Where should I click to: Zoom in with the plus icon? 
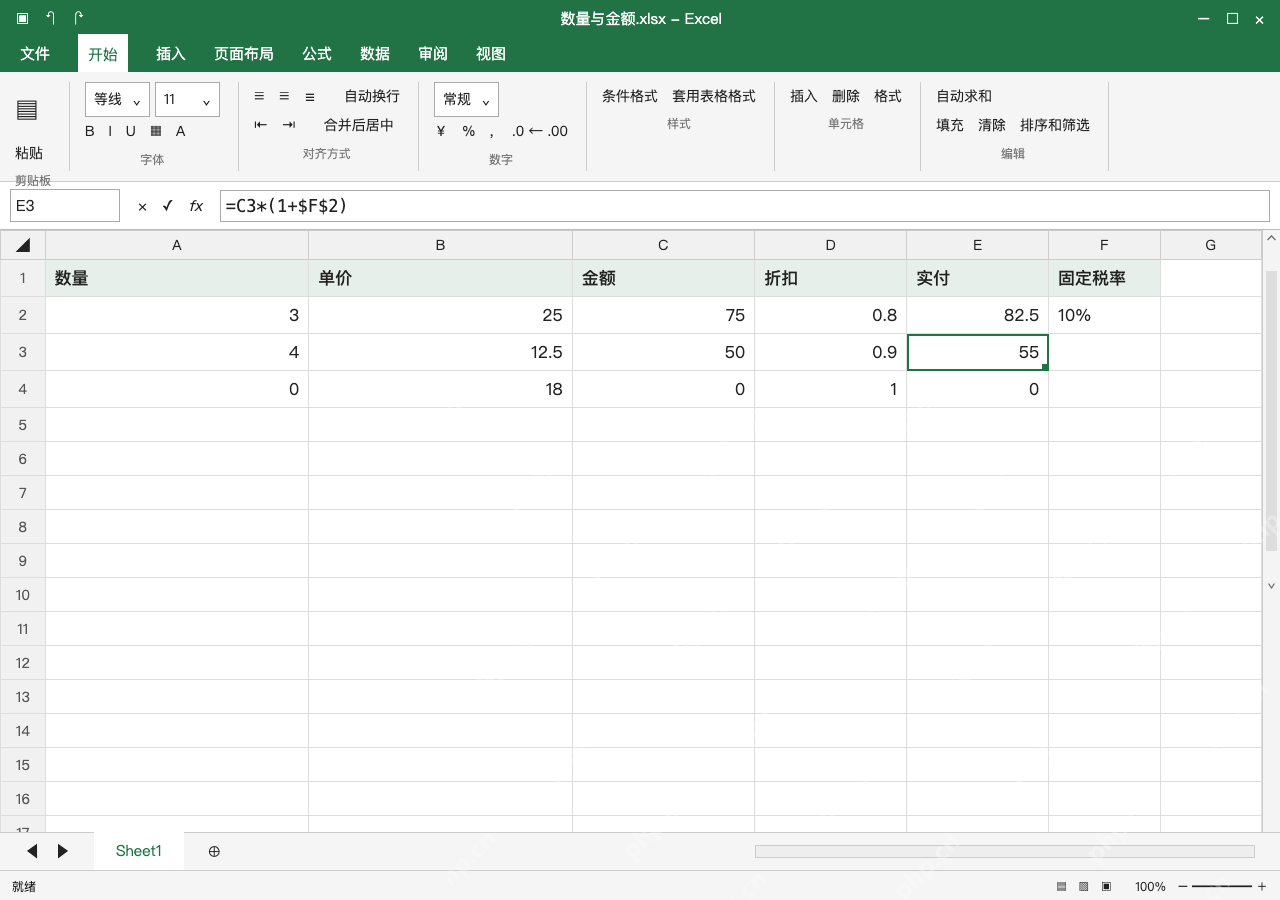tap(1262, 886)
